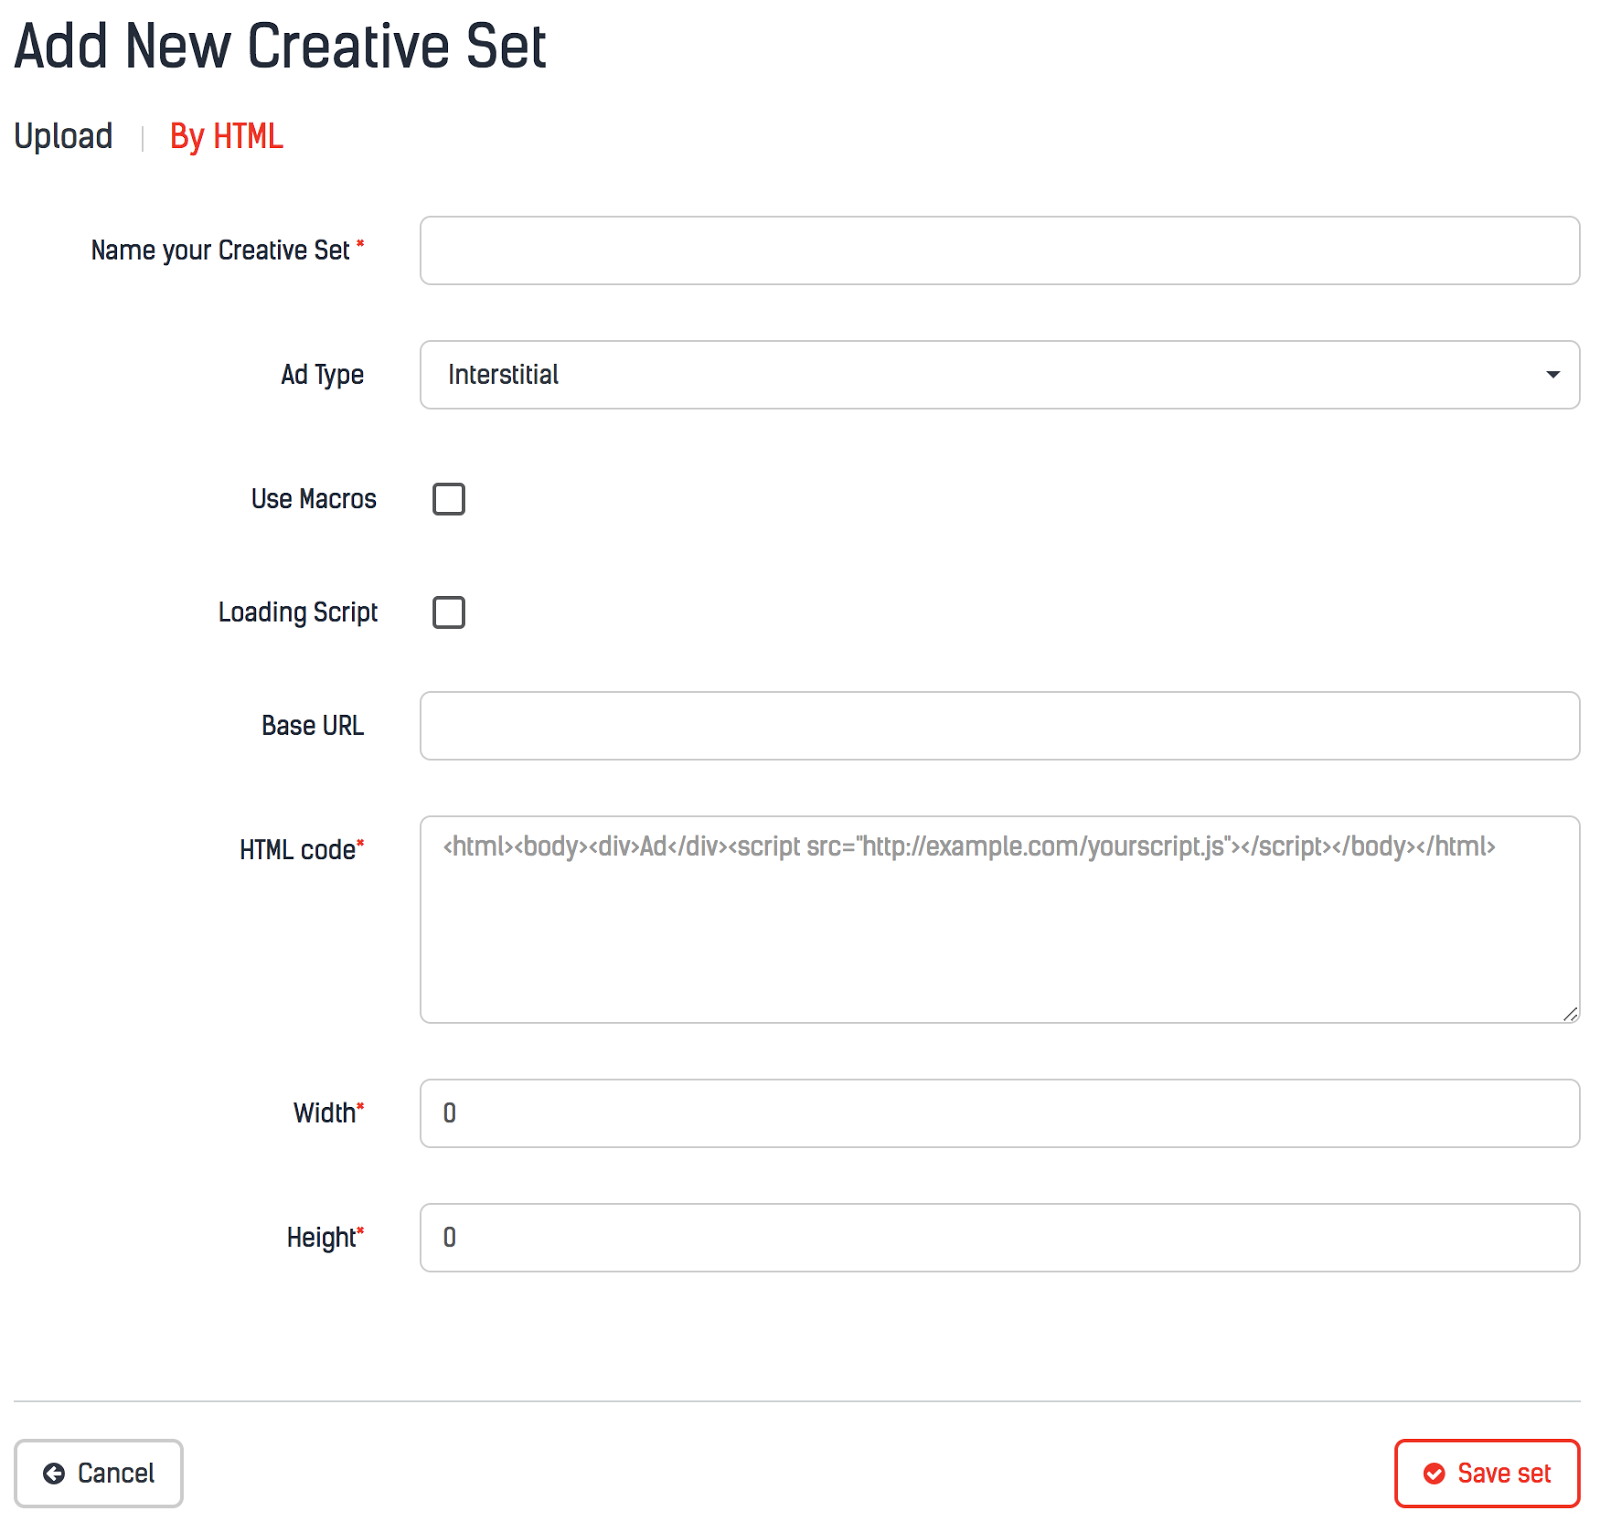1600x1522 pixels.
Task: Tick the Loading Script checkbox
Action: 449,612
